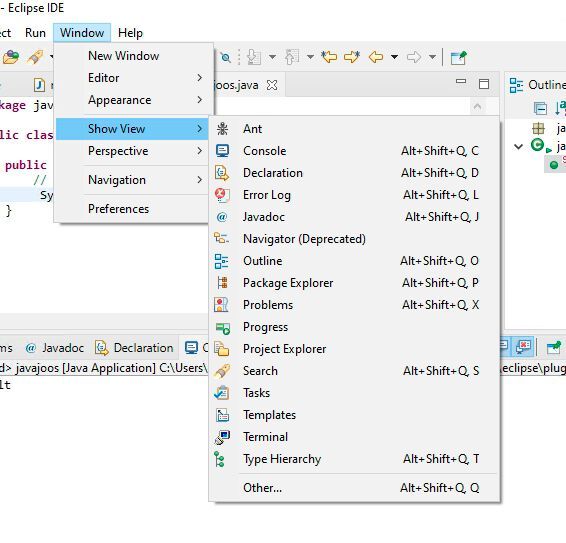Open Previous Annotation dropdown arrow

pyautogui.click(x=310, y=57)
